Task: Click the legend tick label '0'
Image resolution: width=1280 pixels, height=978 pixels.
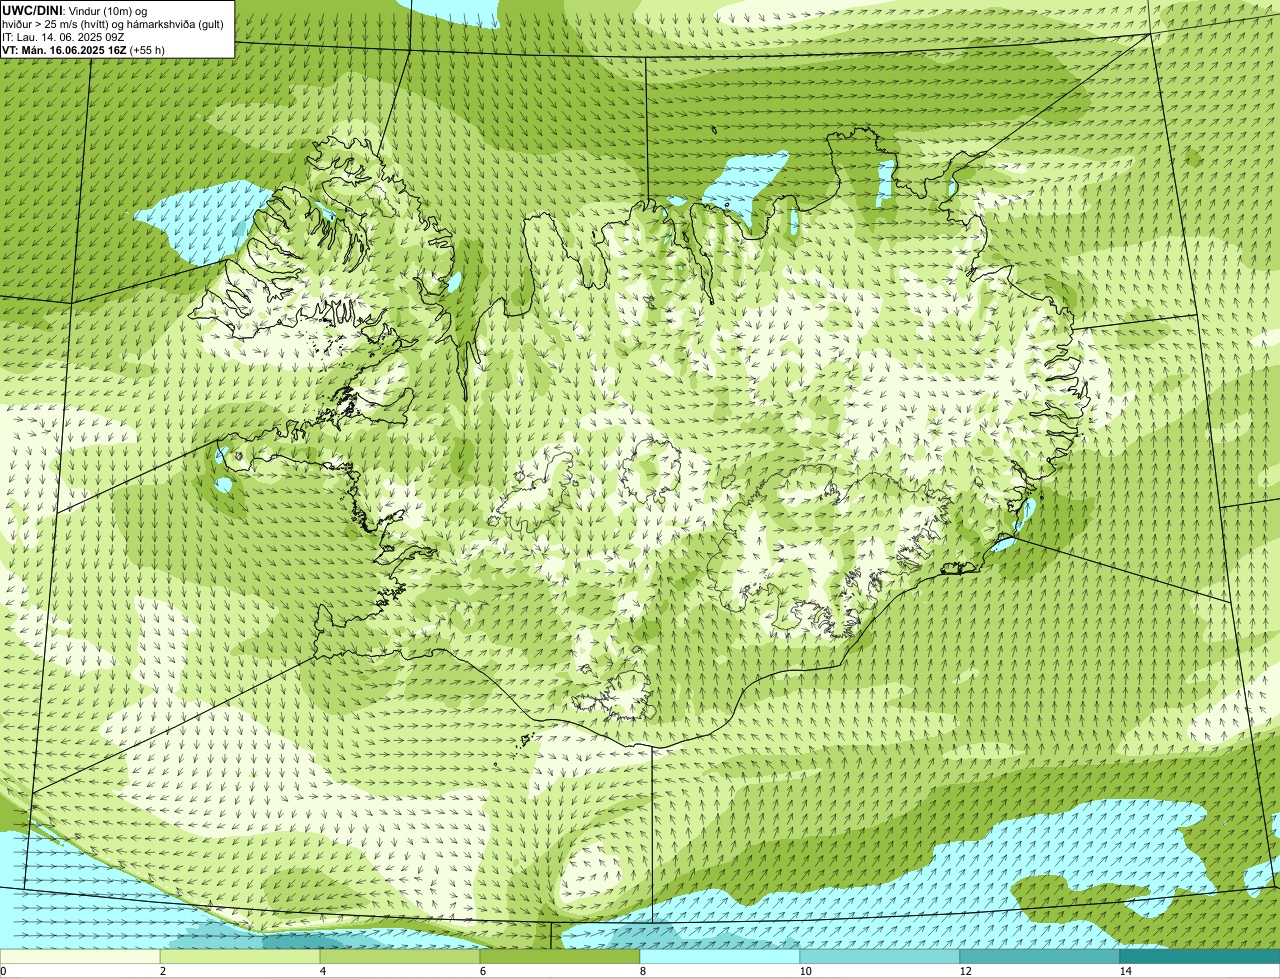Action: coord(3,971)
